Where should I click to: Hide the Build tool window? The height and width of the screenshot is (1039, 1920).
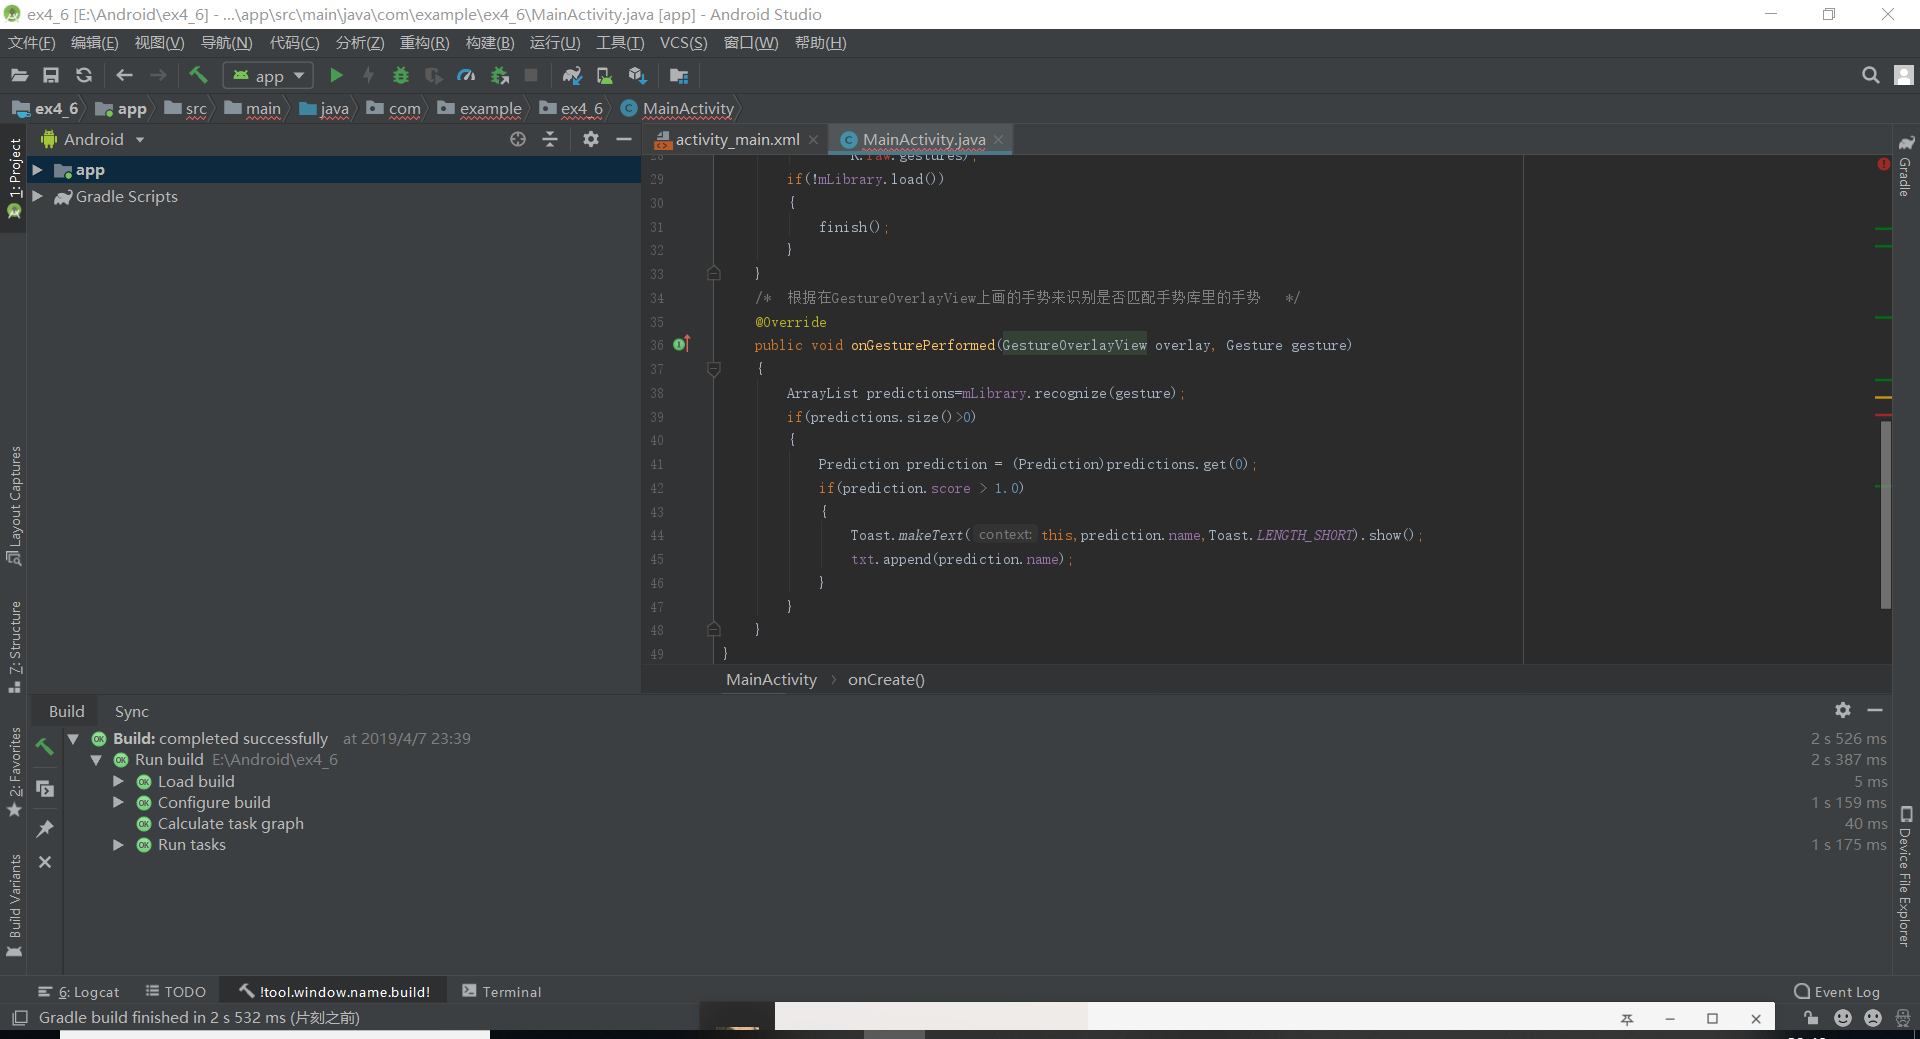click(x=1875, y=710)
